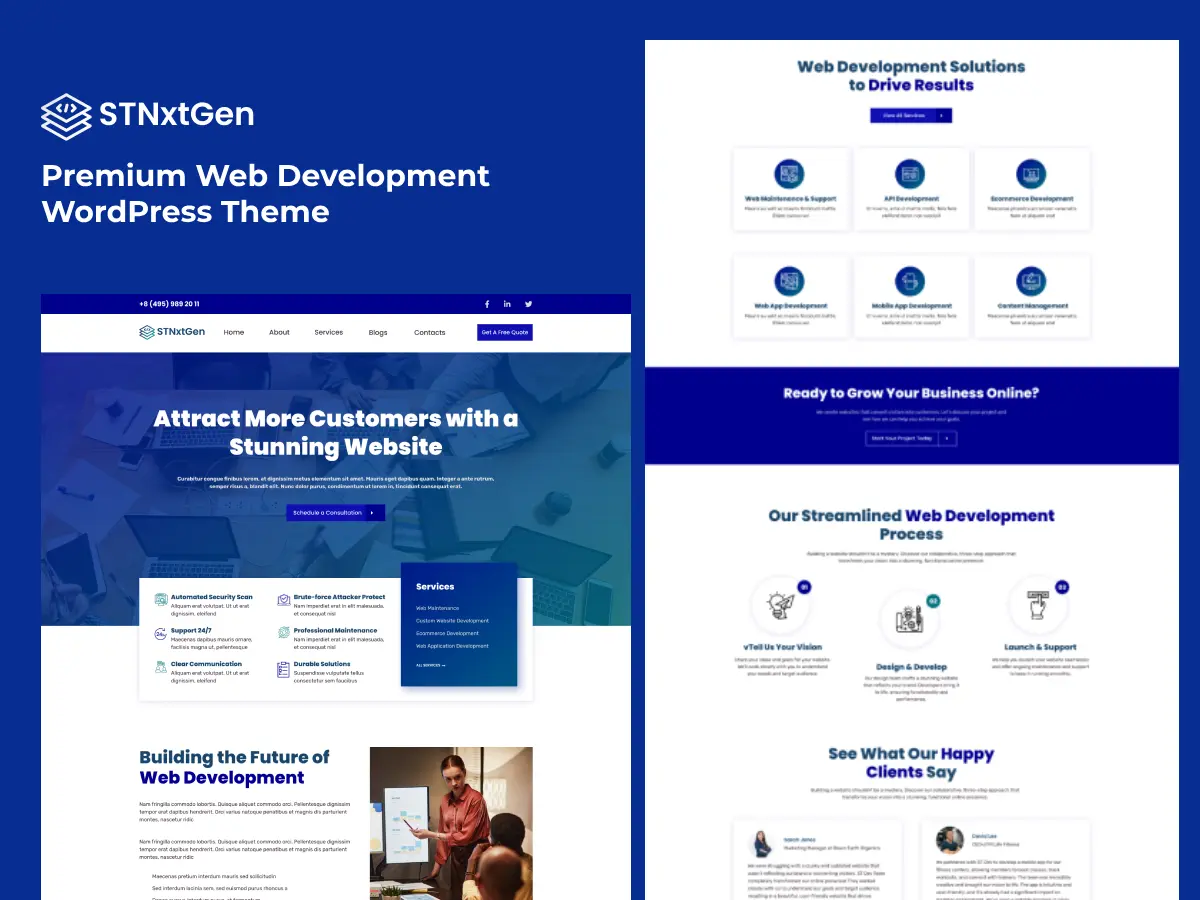The height and width of the screenshot is (900, 1200).
Task: Click Sarah Jones's testimonial avatar
Action: point(761,843)
